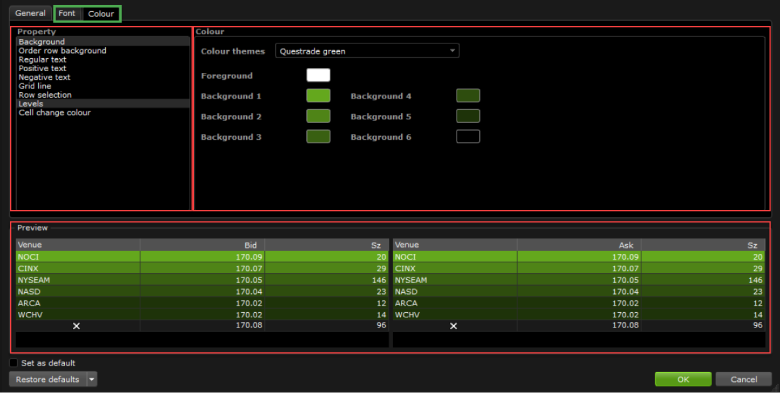The image size is (780, 393).
Task: Open Background 4 colour swatch
Action: click(468, 96)
